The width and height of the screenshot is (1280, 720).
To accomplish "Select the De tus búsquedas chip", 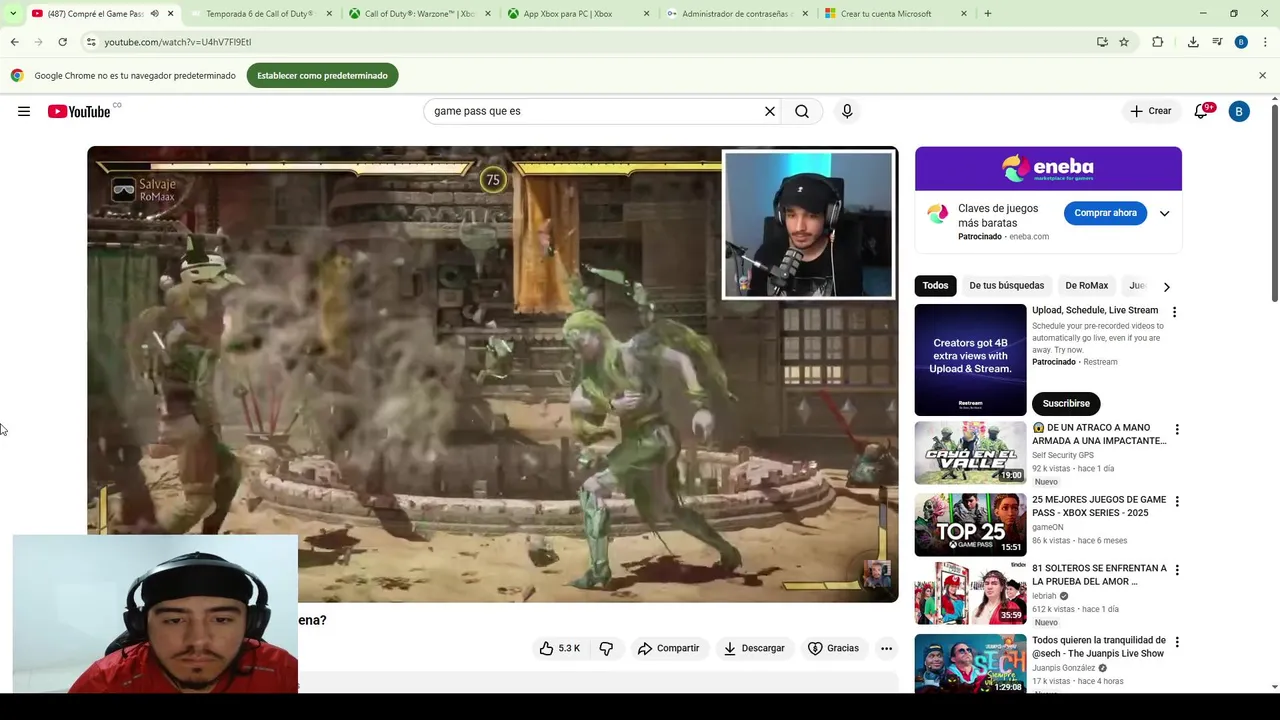I will tap(1006, 286).
